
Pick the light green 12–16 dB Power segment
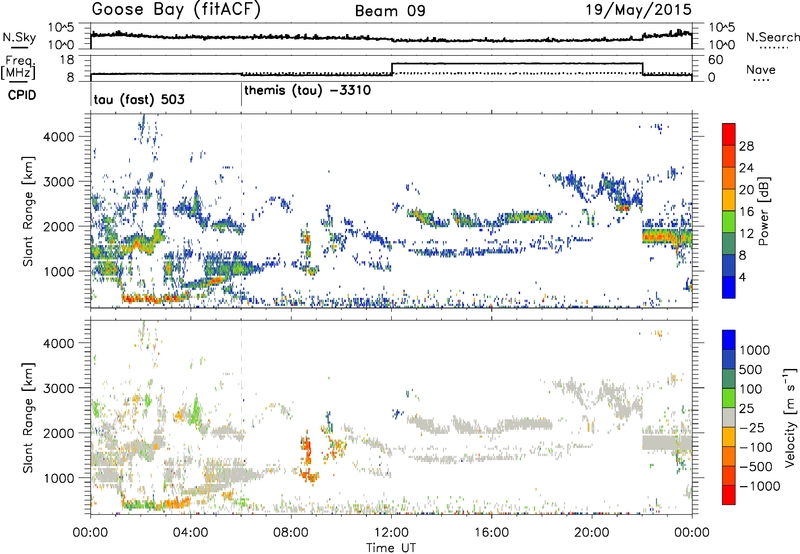click(729, 221)
